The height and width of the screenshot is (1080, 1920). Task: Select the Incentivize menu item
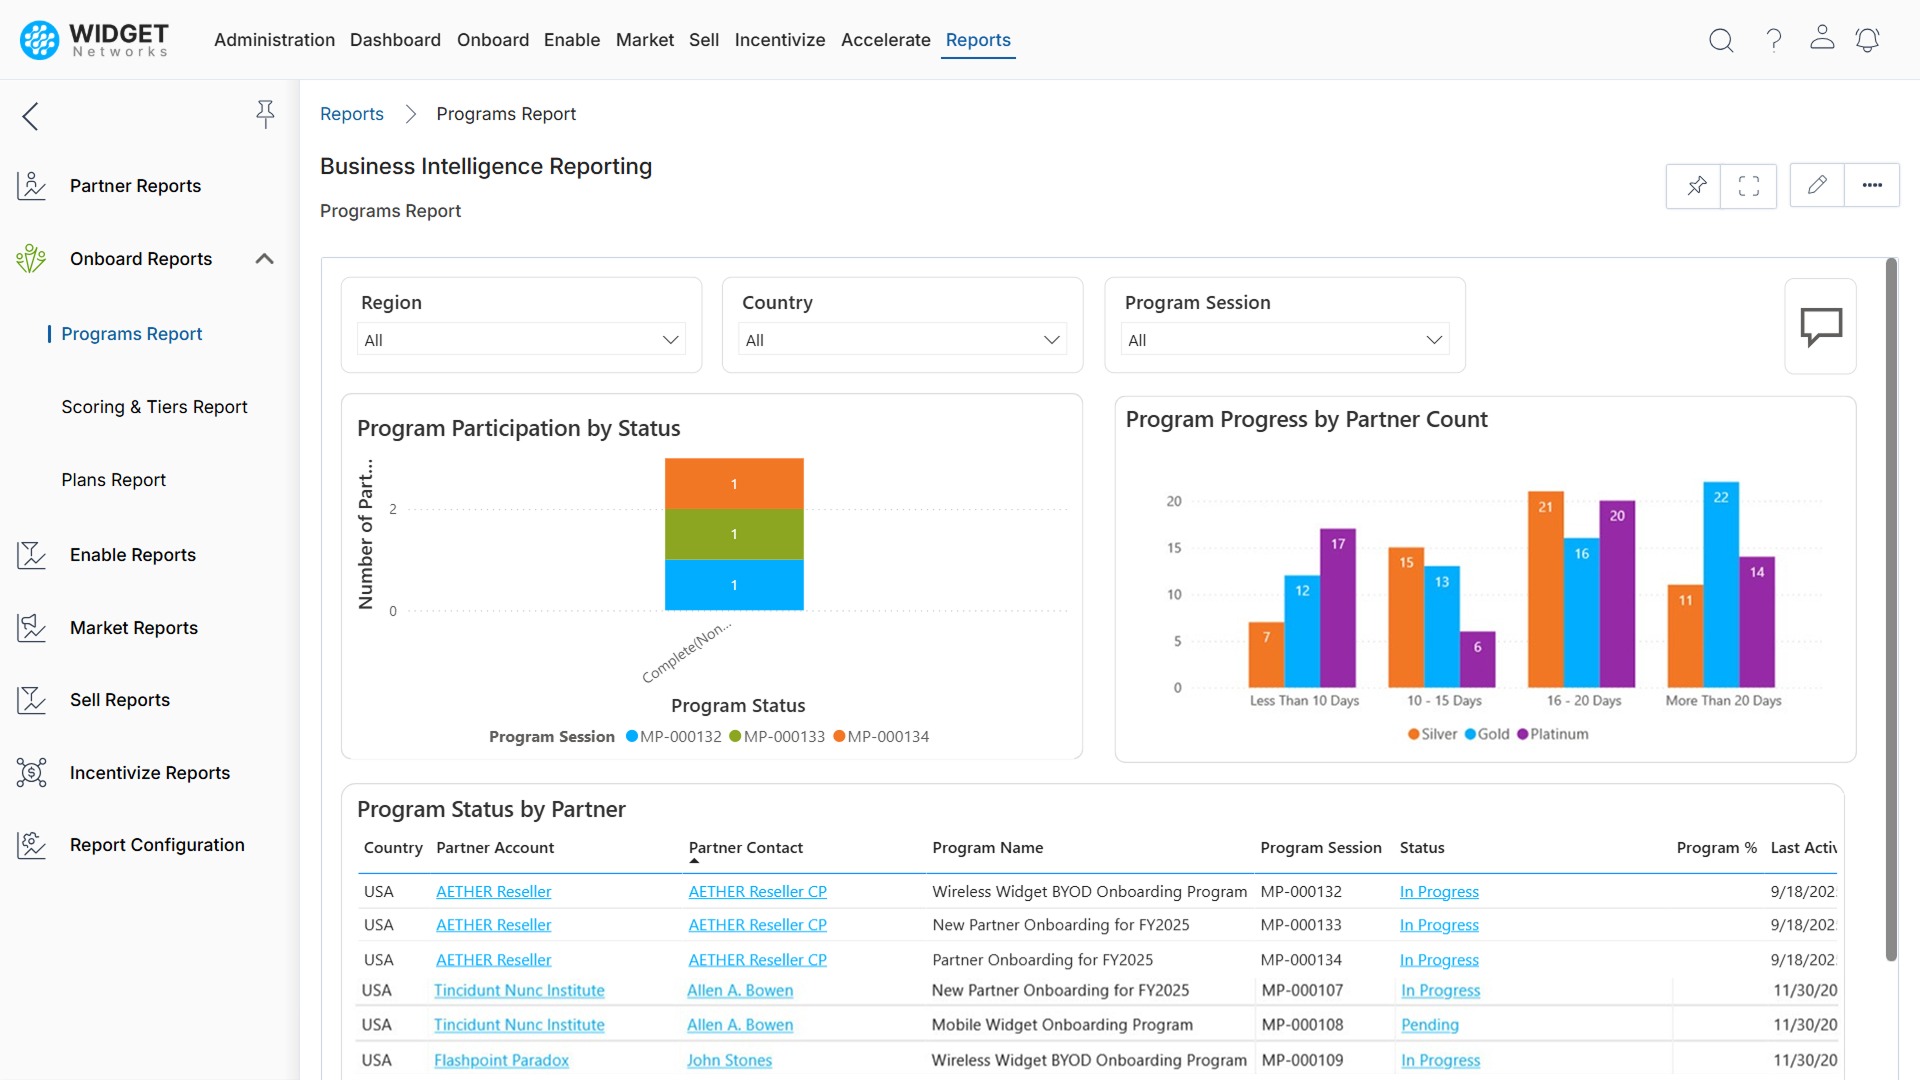point(780,40)
